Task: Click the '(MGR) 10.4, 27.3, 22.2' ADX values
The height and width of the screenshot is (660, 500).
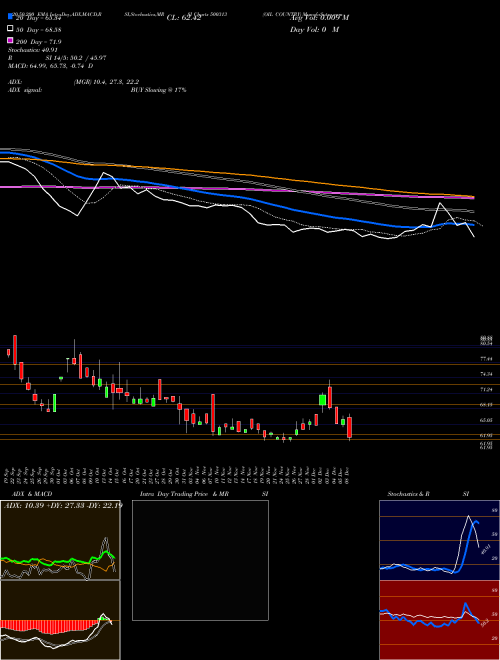Action: point(106,82)
